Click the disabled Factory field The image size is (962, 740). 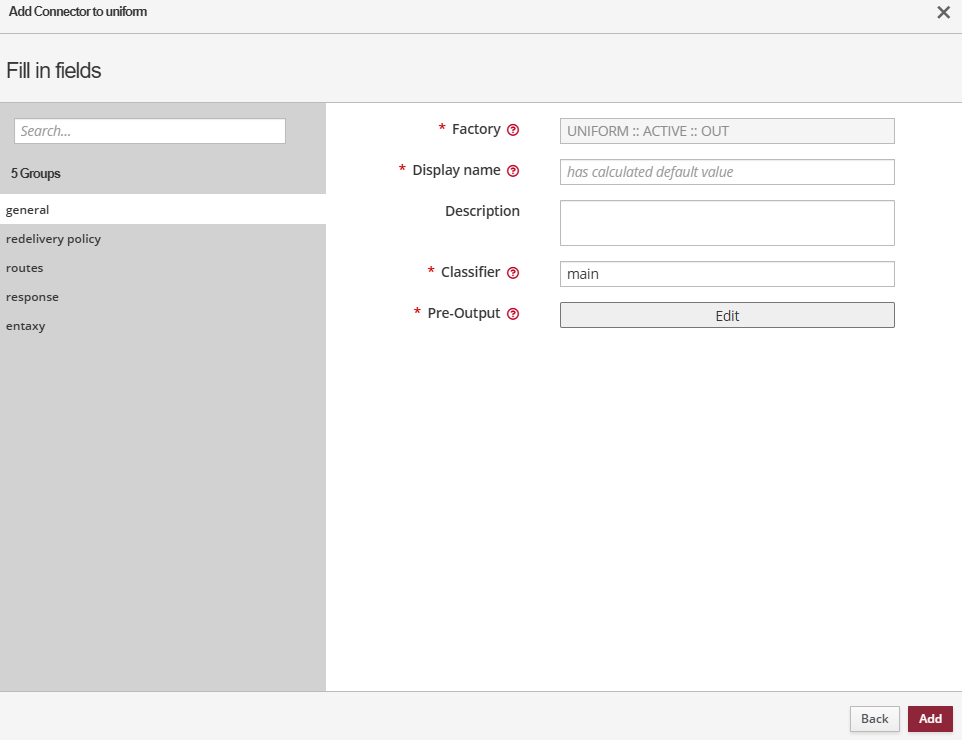click(x=727, y=131)
